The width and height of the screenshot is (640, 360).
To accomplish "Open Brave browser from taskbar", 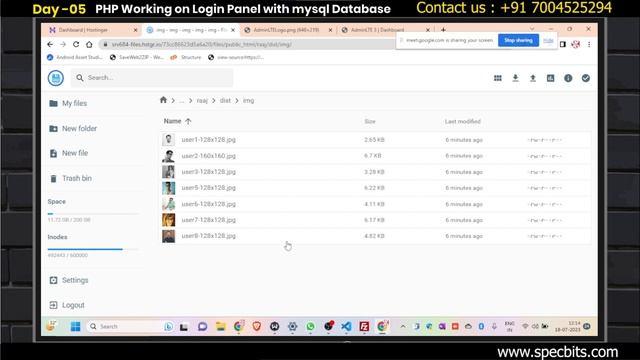I will (x=257, y=327).
